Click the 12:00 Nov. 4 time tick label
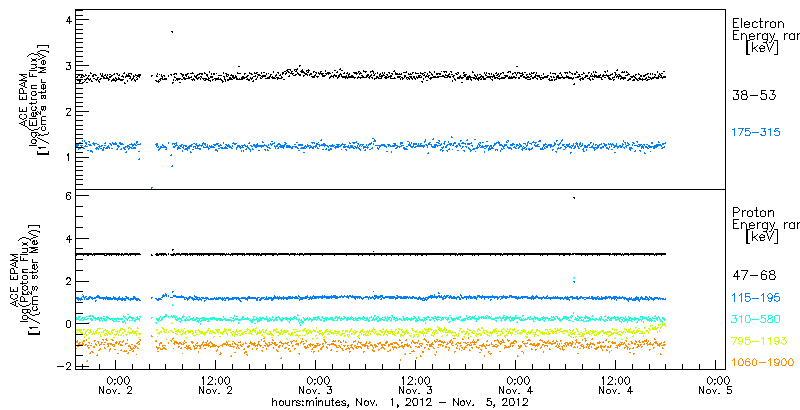The image size is (800, 410). tap(617, 386)
